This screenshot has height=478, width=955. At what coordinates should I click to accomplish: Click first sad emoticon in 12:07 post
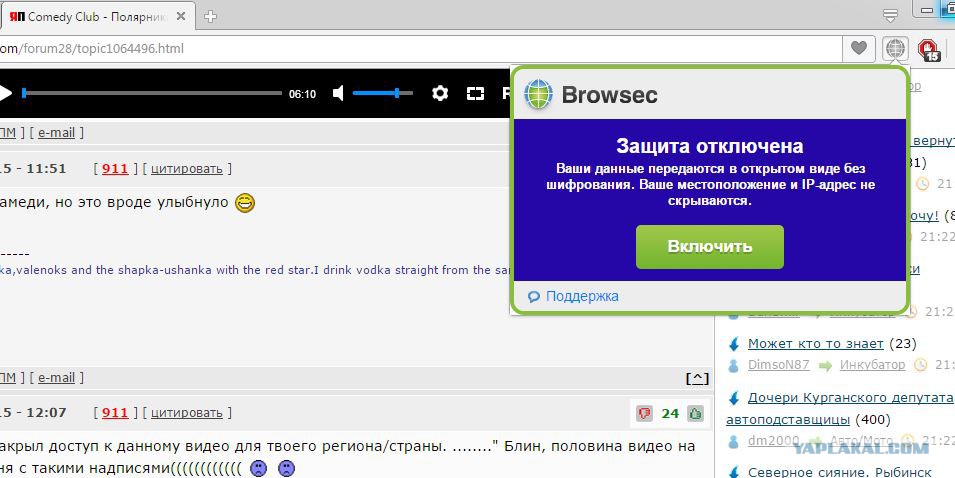point(258,468)
